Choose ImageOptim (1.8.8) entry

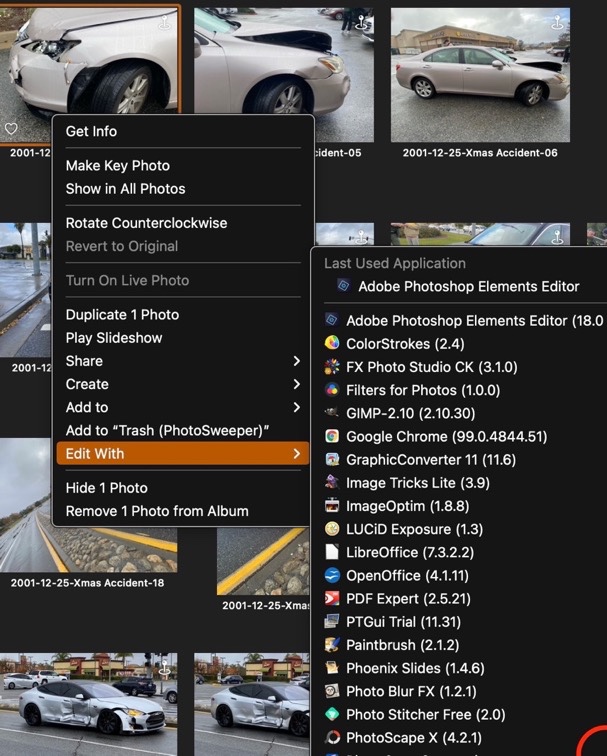(460, 505)
